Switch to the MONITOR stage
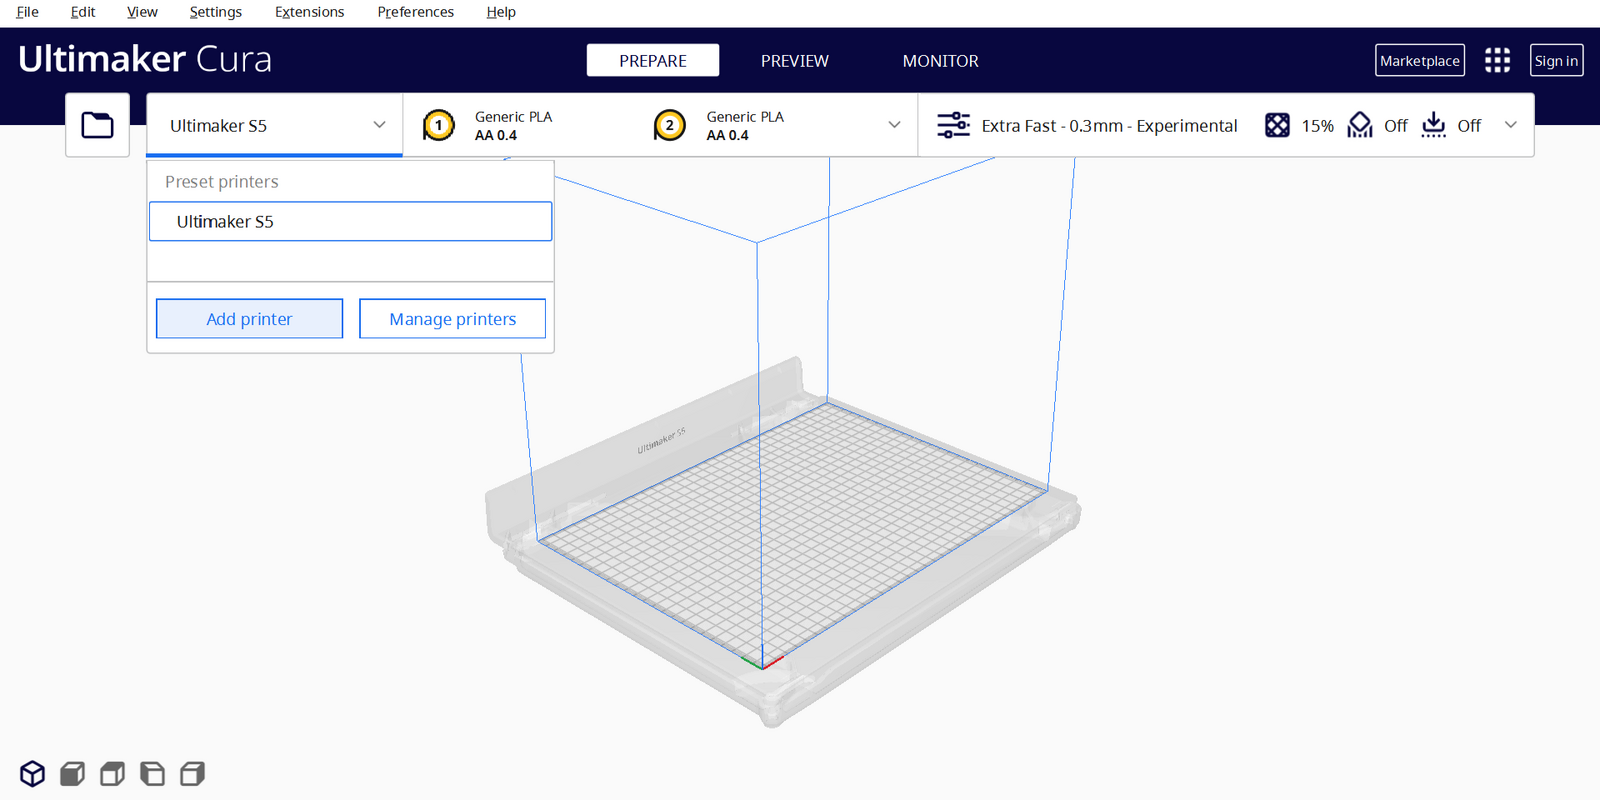This screenshot has width=1600, height=800. tap(941, 60)
